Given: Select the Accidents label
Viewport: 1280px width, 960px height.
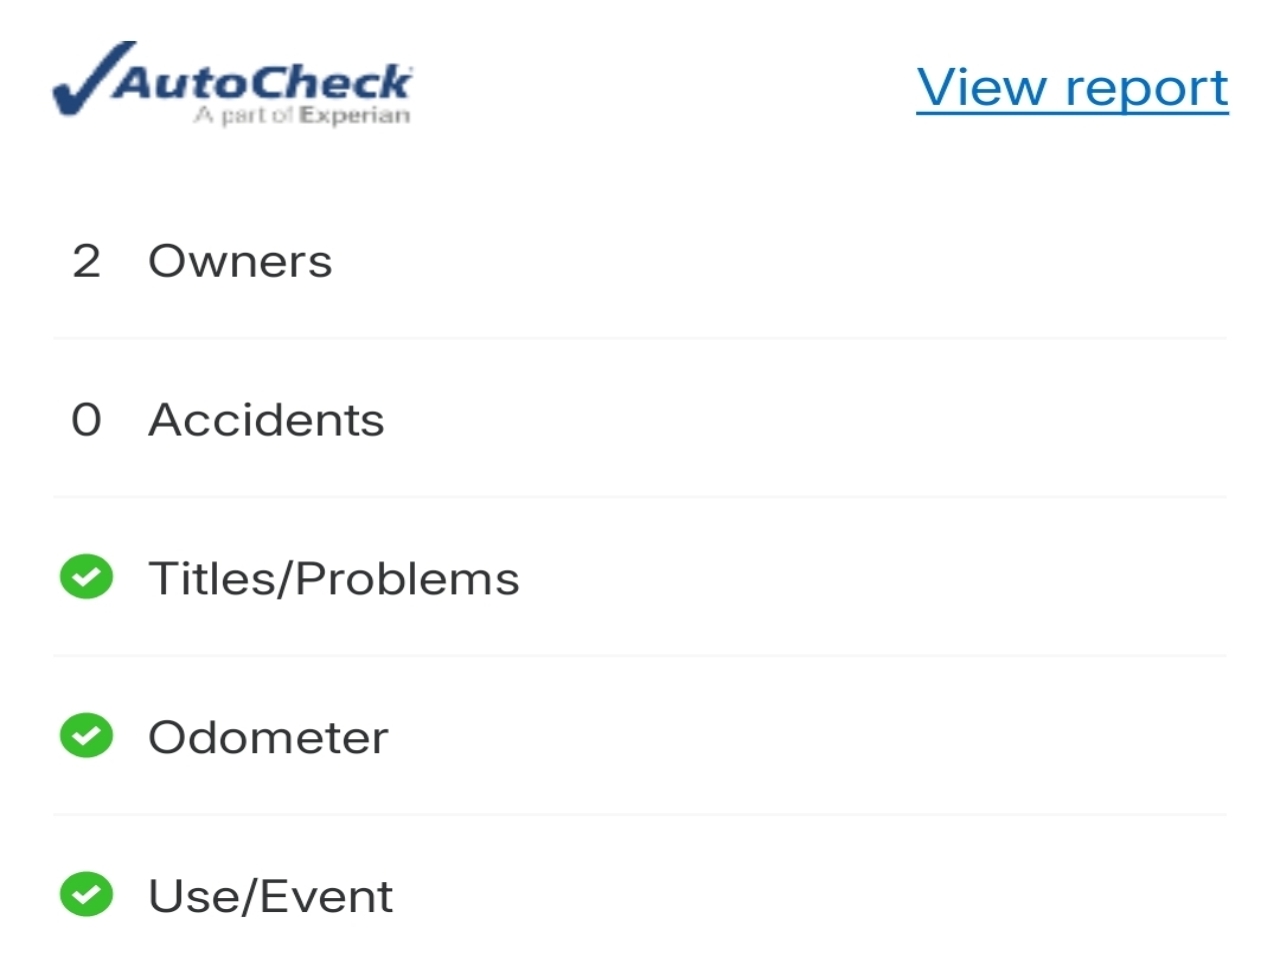Looking at the screenshot, I should click(x=266, y=420).
